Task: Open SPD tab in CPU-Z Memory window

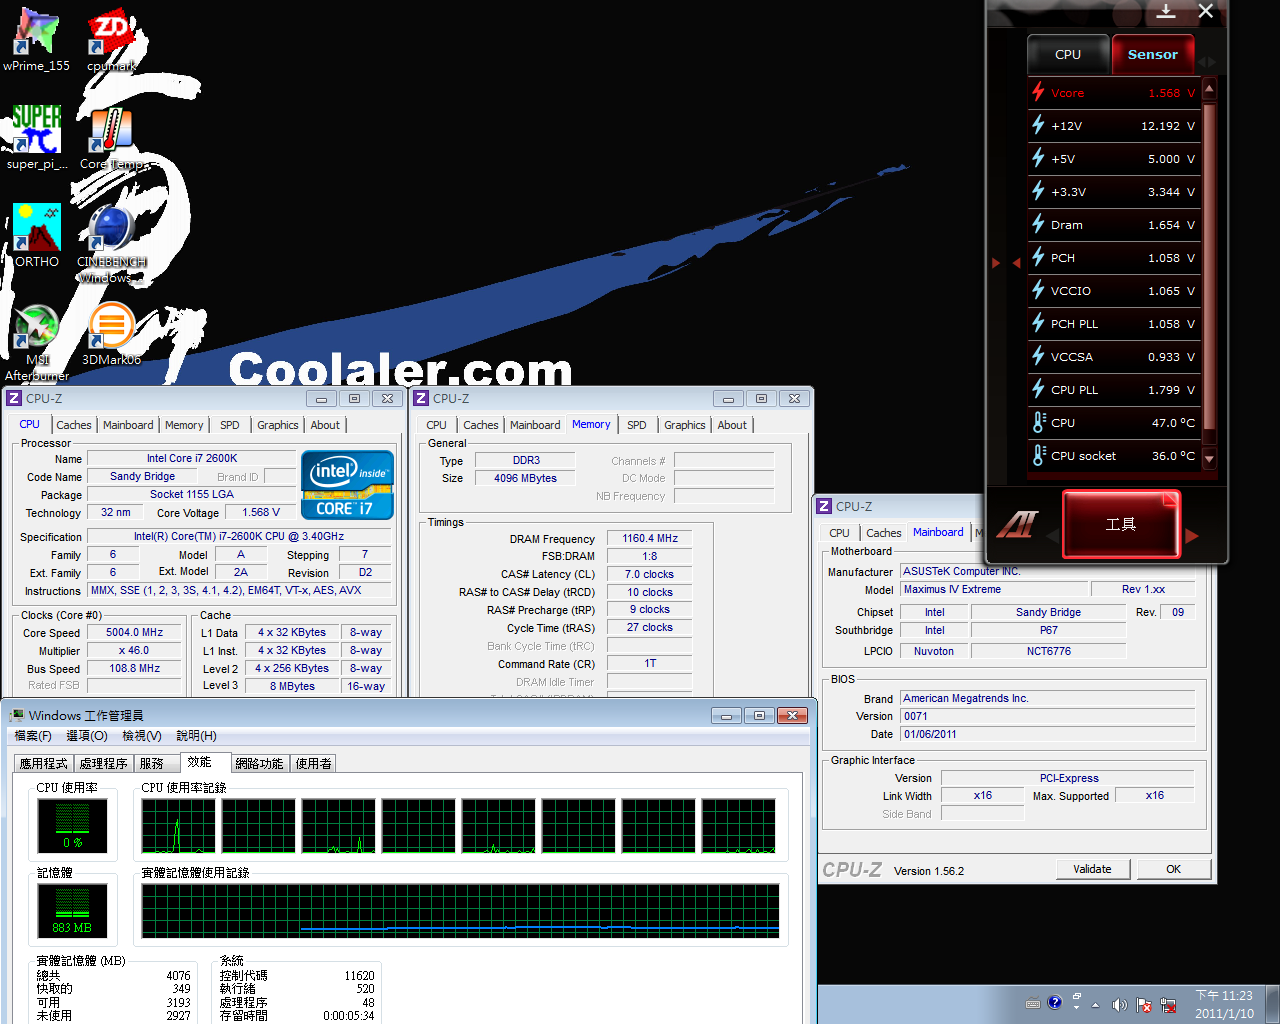Action: point(637,425)
